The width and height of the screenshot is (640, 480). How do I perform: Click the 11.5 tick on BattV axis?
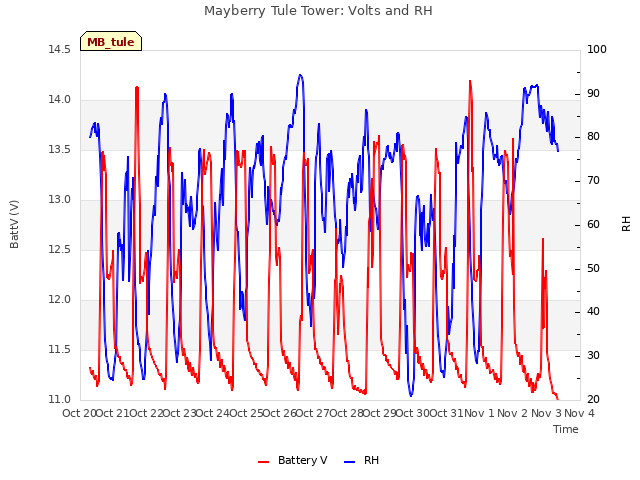coord(60,349)
